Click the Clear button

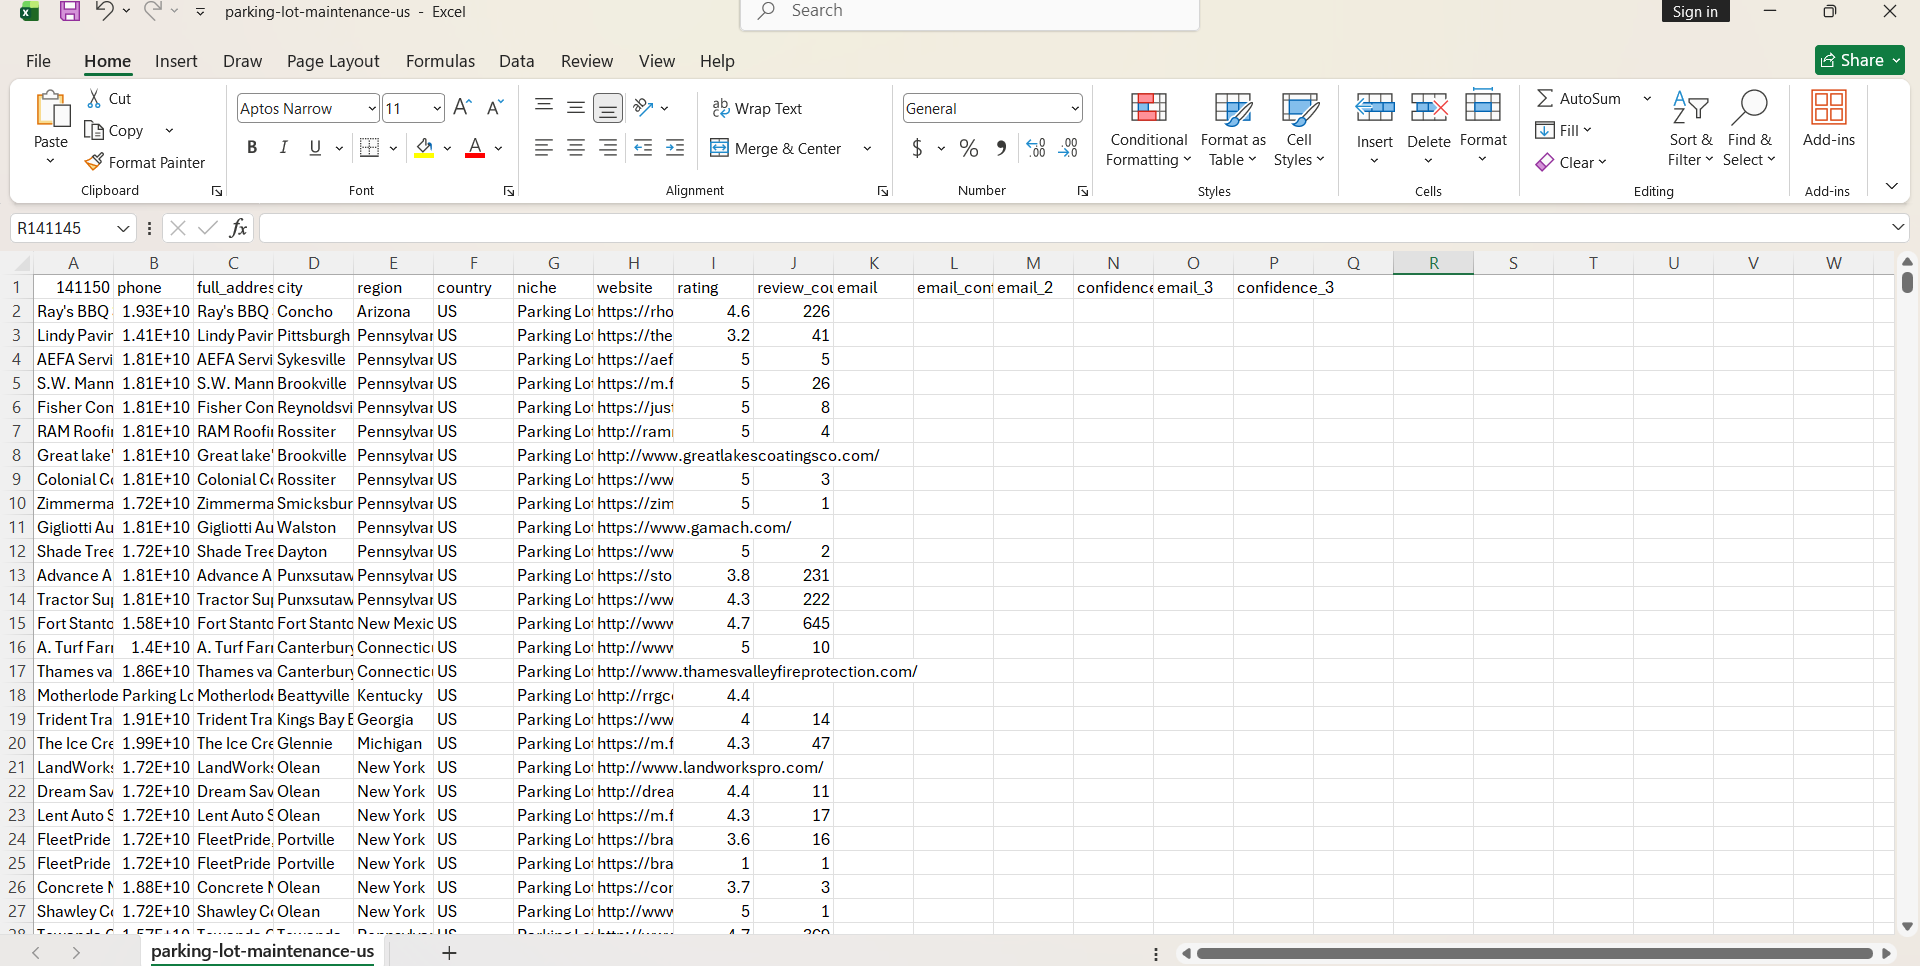[1571, 162]
